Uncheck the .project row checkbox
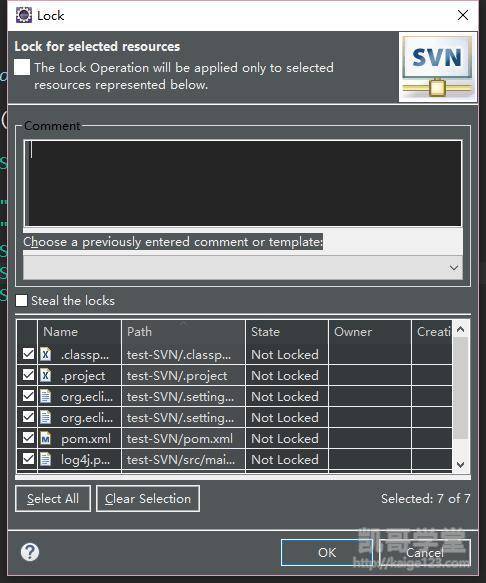The width and height of the screenshot is (486, 583). point(28,374)
